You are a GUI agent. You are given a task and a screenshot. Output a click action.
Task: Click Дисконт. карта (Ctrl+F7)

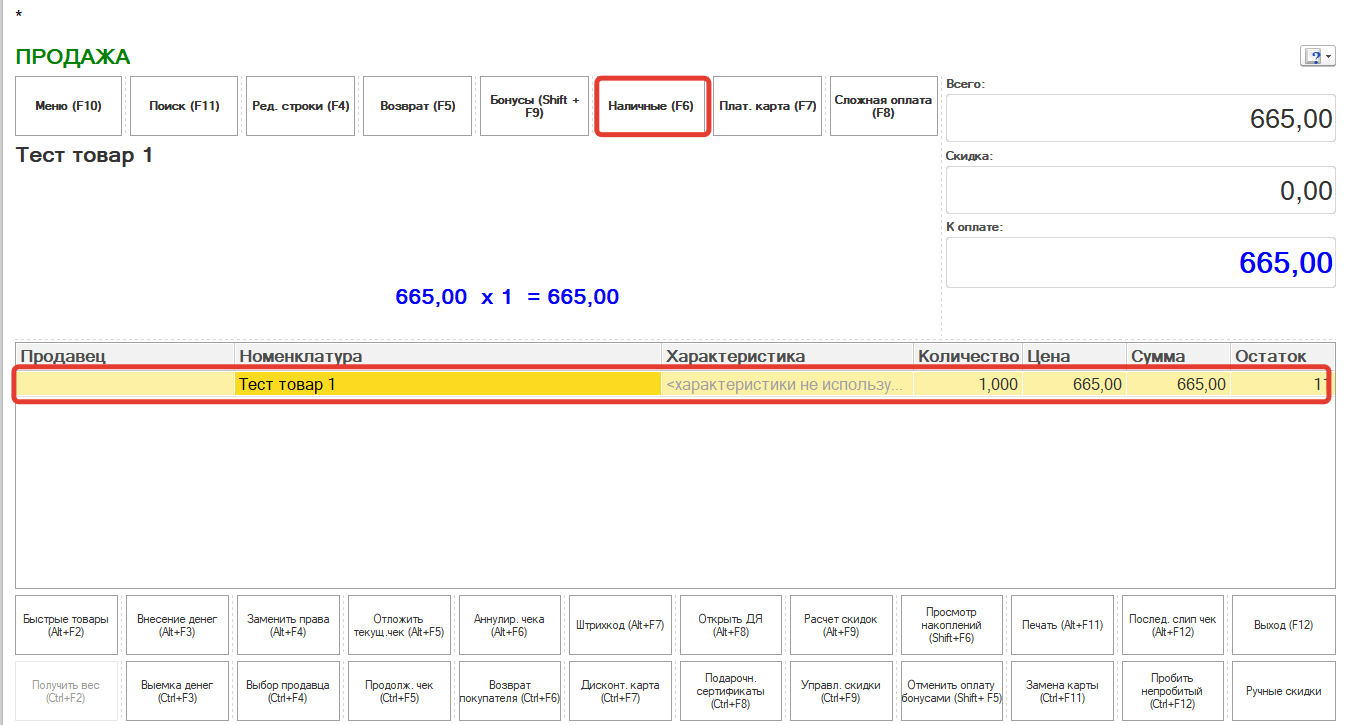click(x=620, y=691)
